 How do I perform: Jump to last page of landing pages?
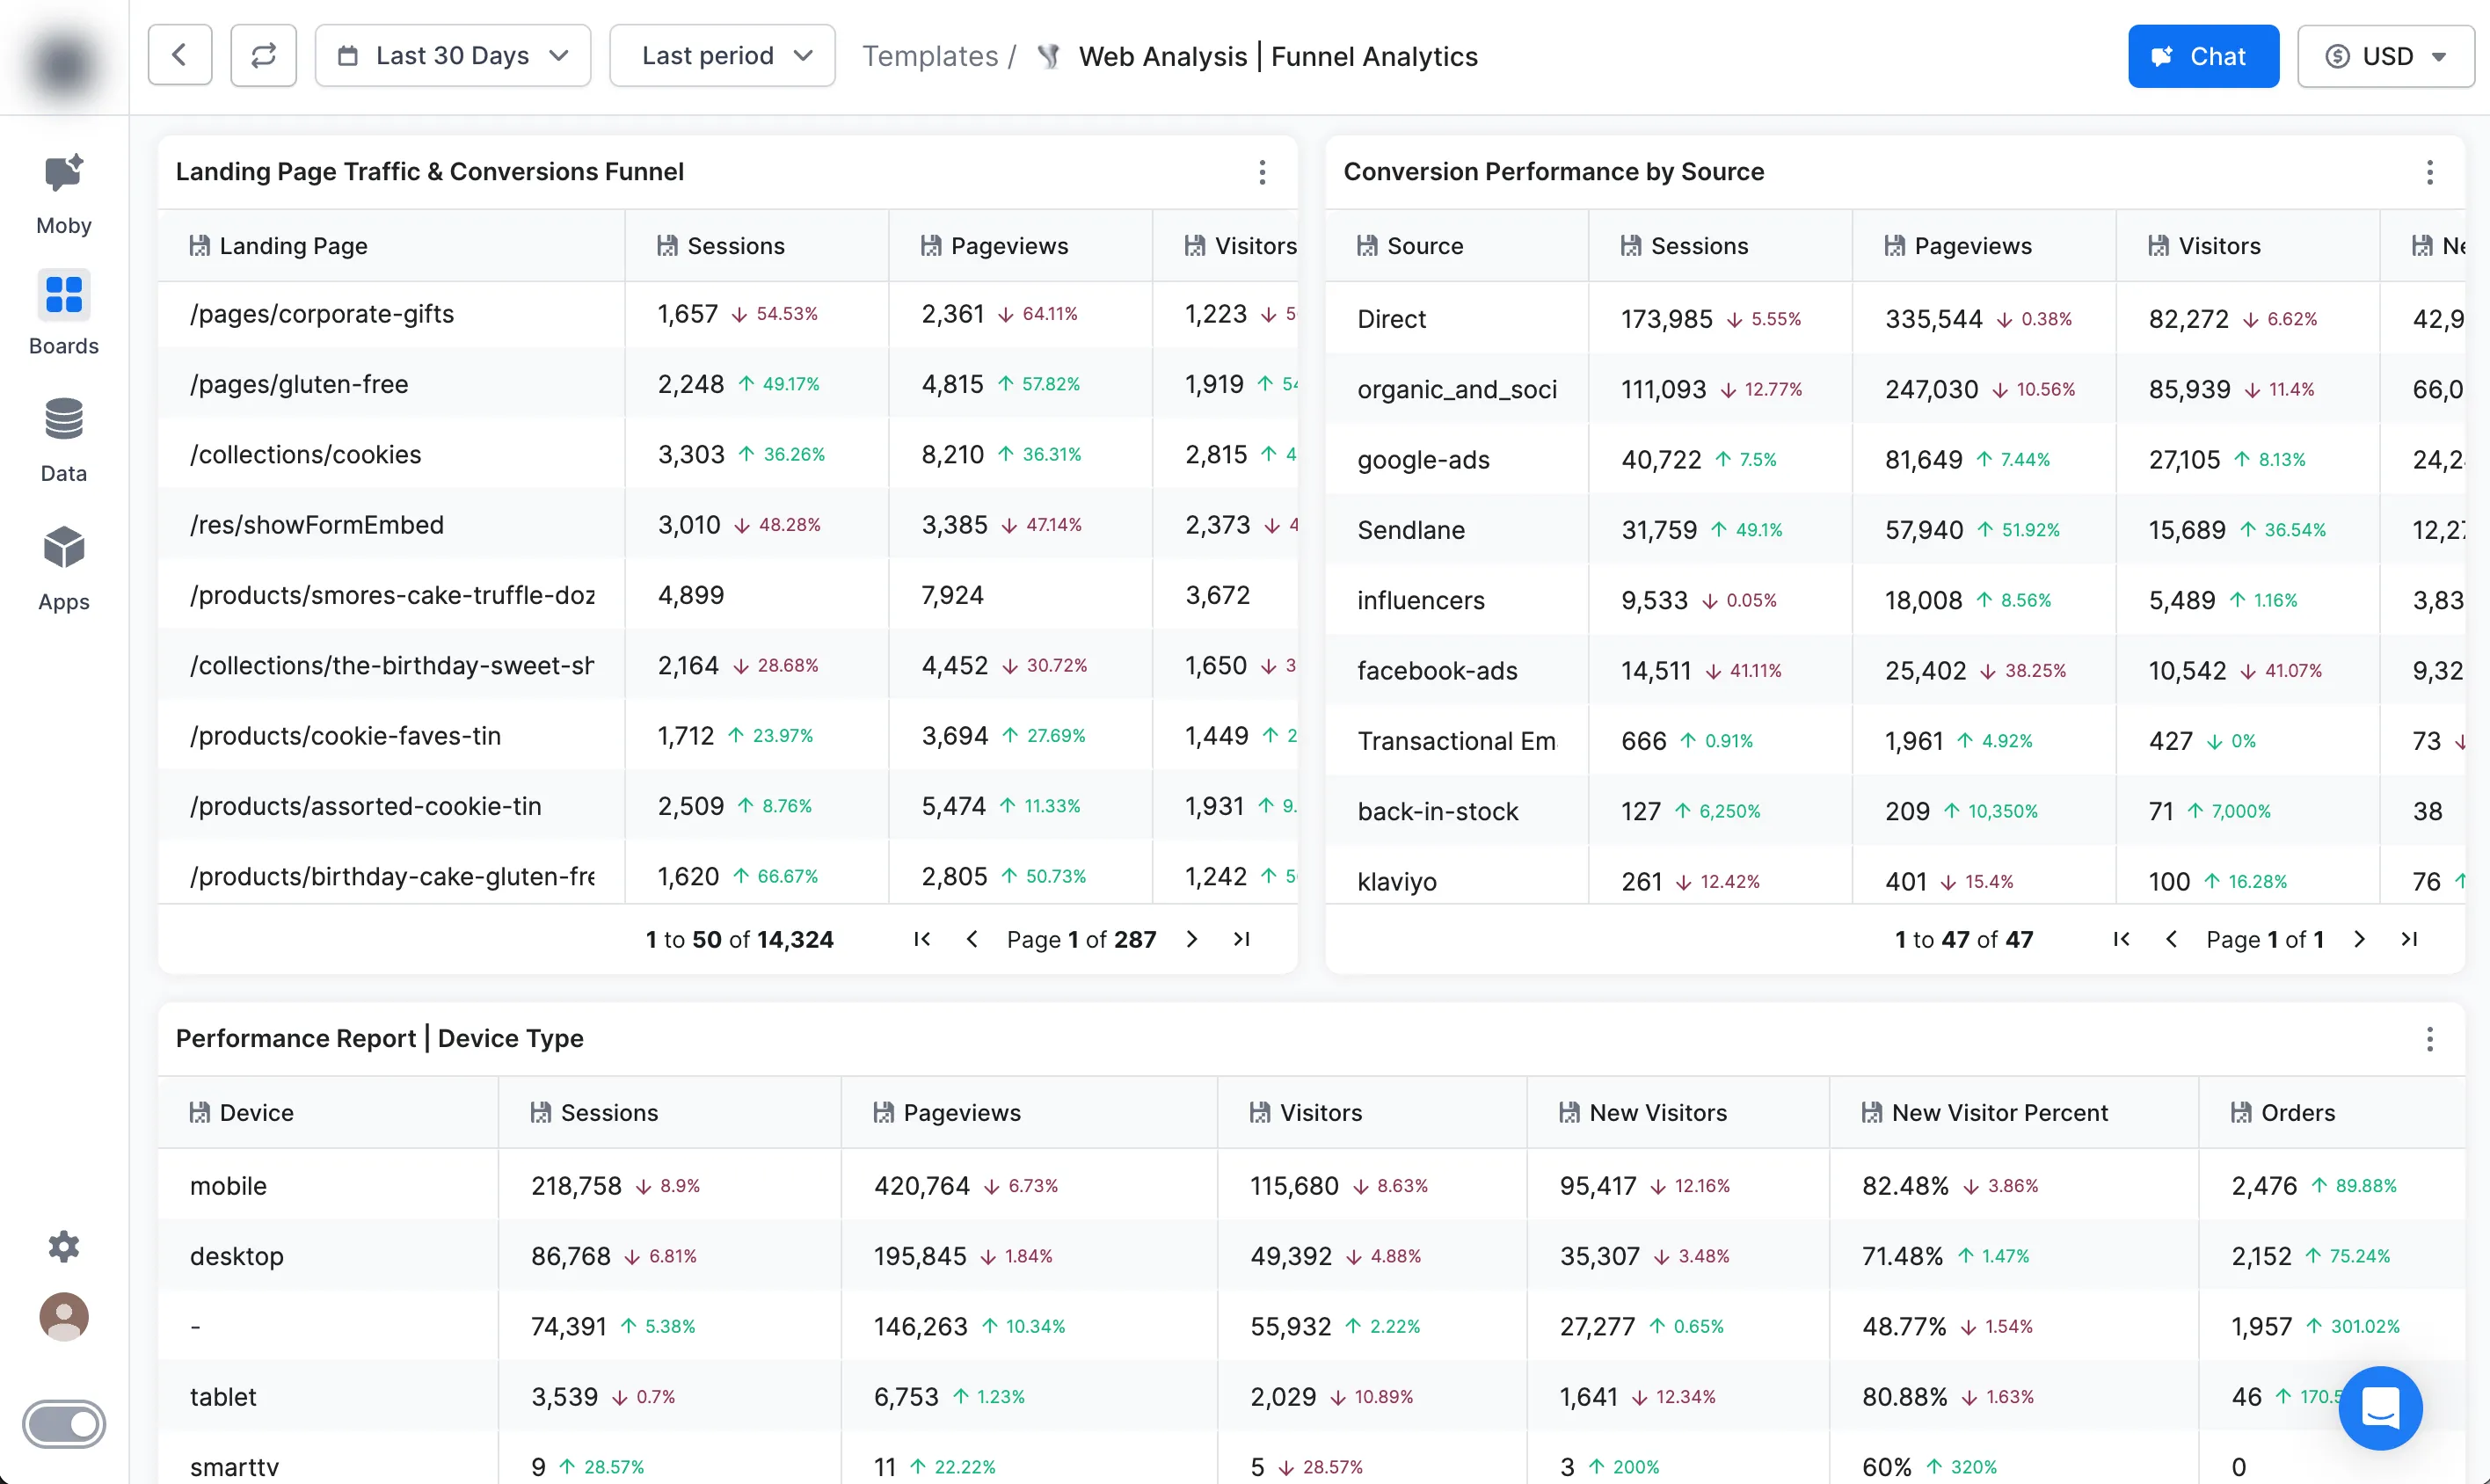tap(1241, 939)
